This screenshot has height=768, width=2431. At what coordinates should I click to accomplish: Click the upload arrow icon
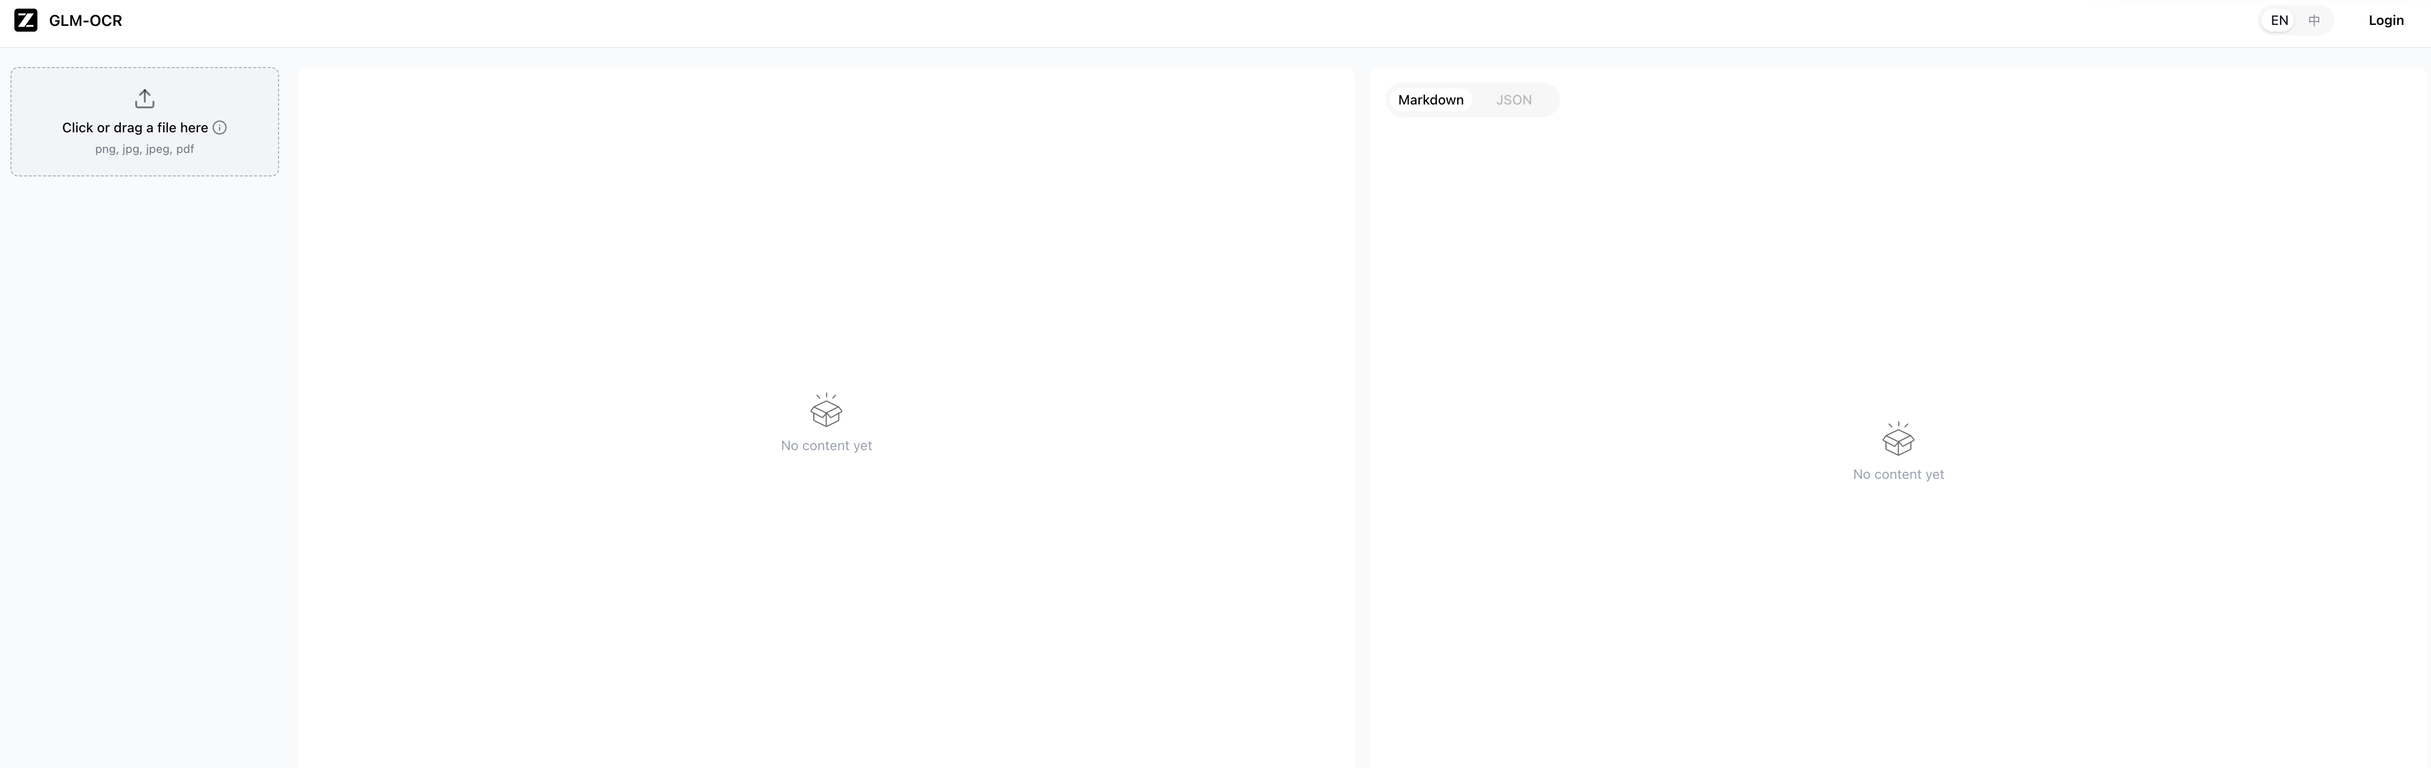[145, 98]
